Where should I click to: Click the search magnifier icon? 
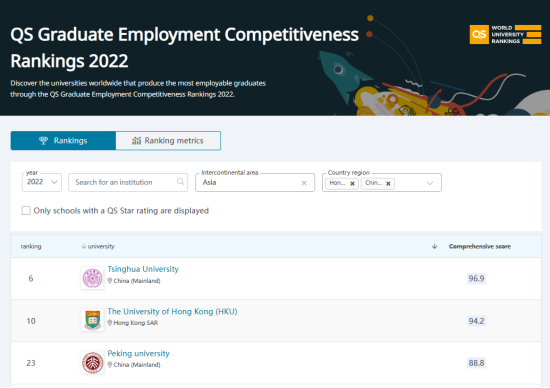180,182
